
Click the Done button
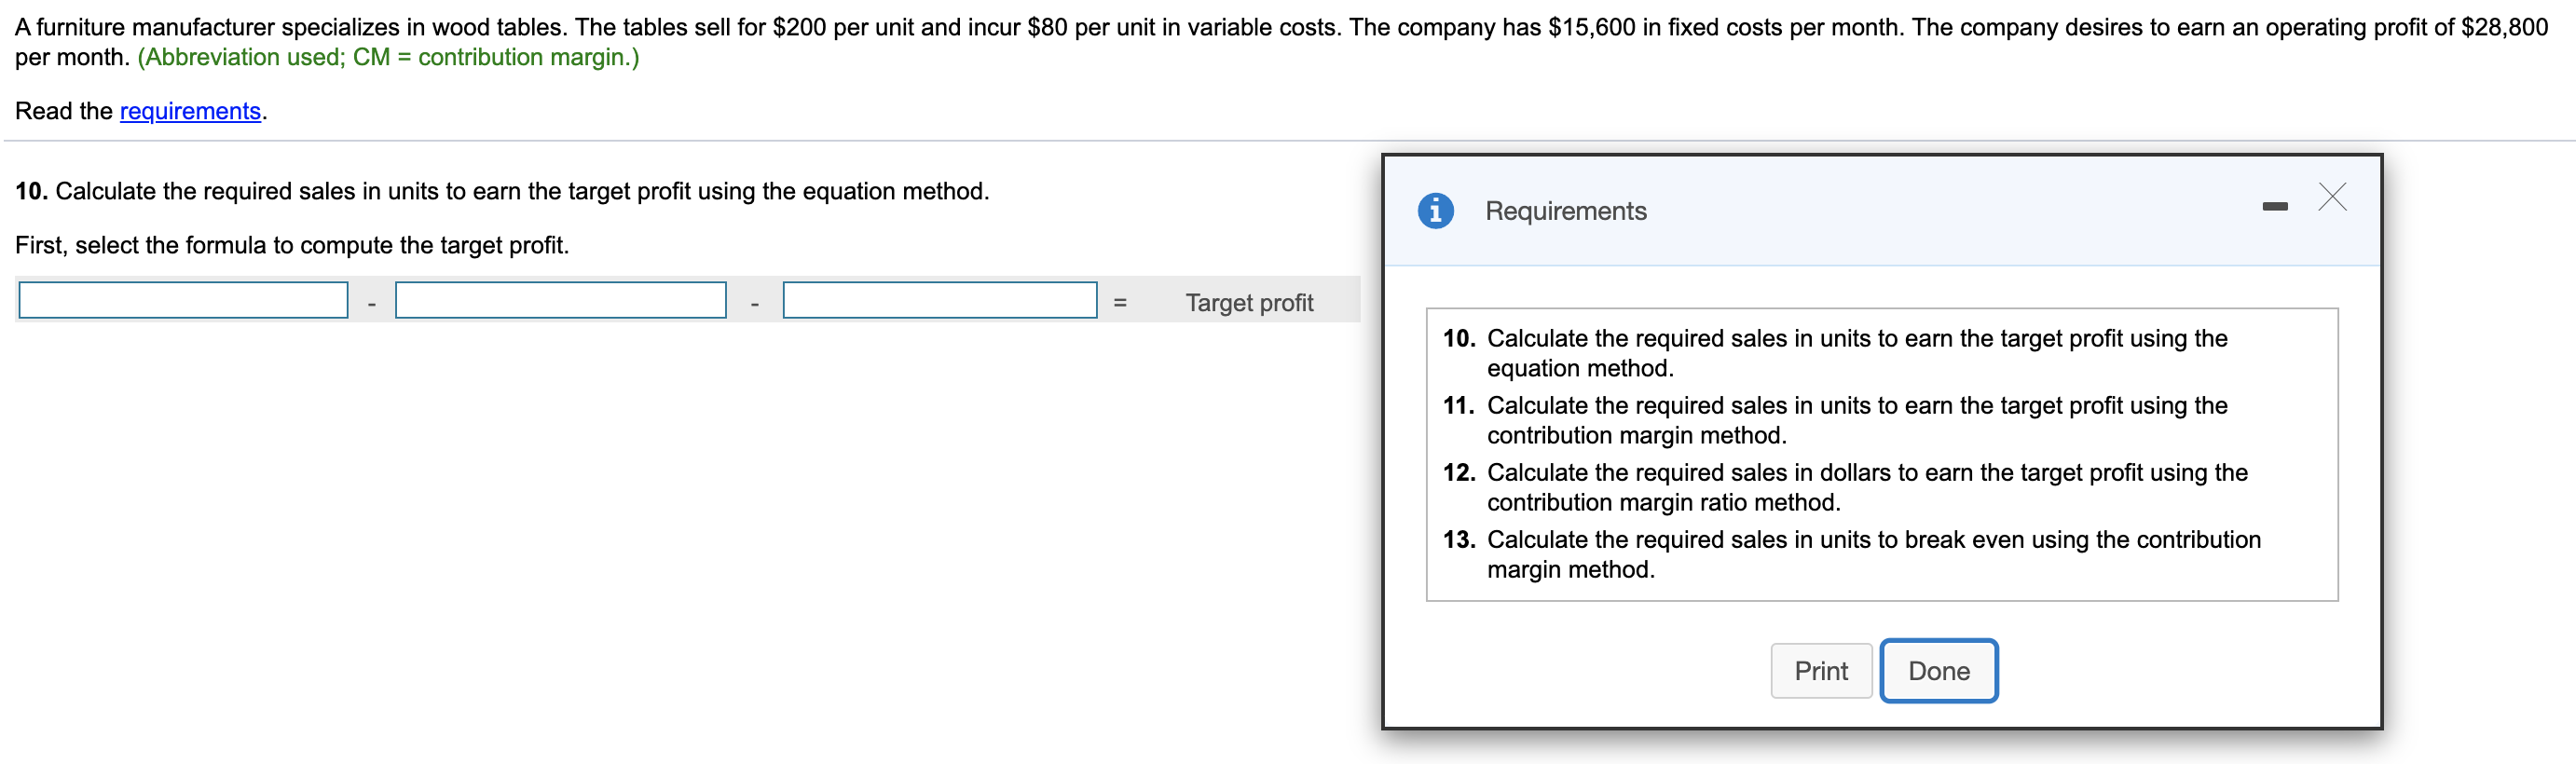click(1938, 670)
